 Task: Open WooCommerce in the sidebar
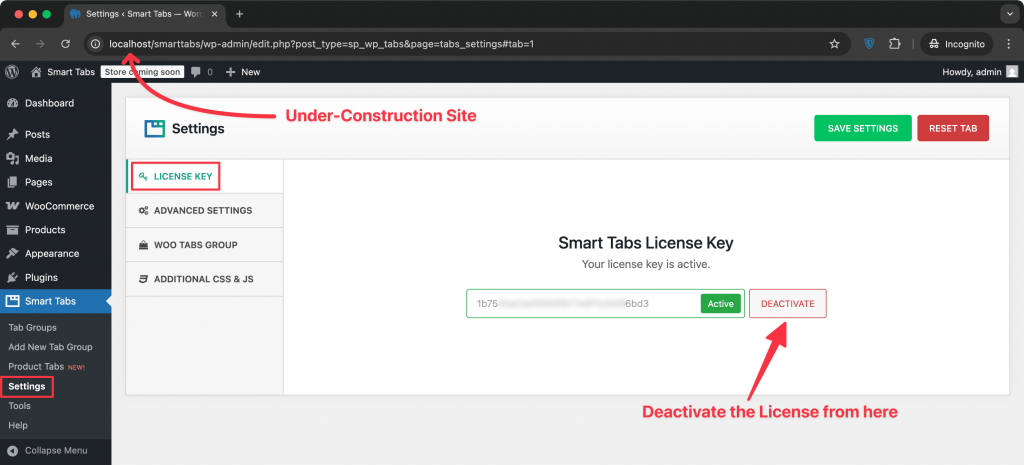point(56,206)
